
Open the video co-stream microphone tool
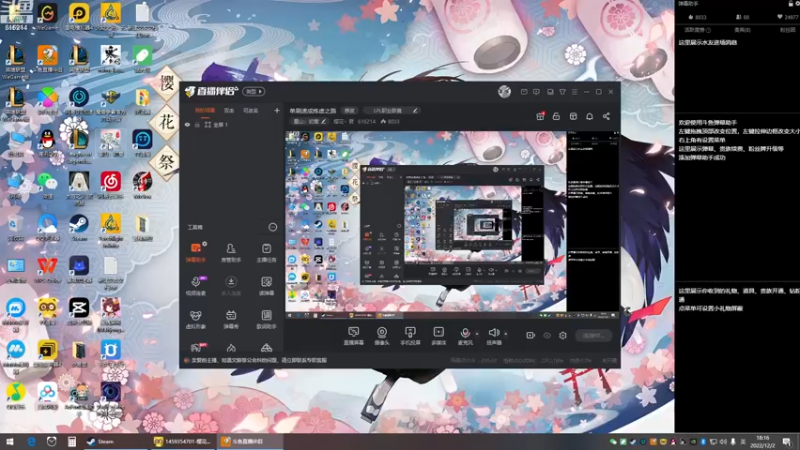pos(196,286)
